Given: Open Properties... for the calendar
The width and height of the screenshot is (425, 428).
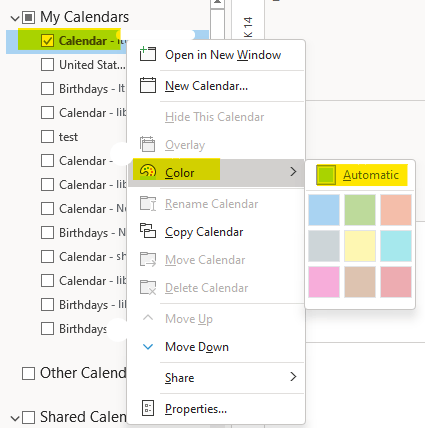Looking at the screenshot, I should click(x=196, y=409).
